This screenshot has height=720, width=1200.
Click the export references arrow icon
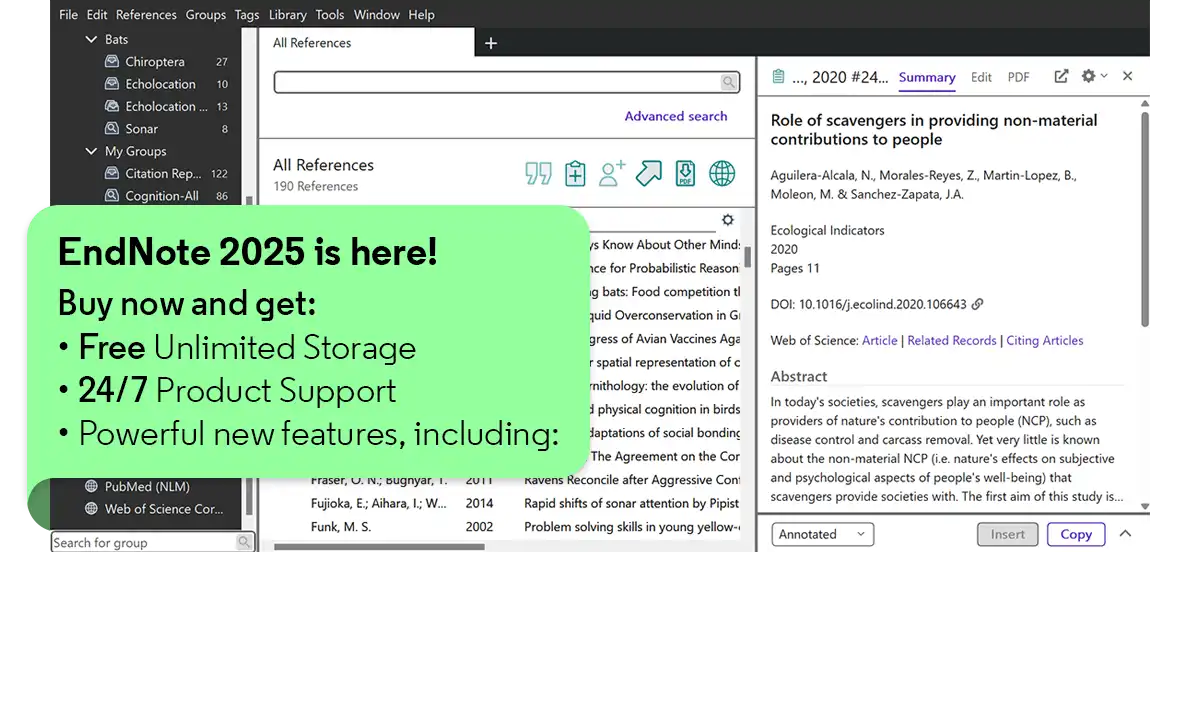(649, 174)
